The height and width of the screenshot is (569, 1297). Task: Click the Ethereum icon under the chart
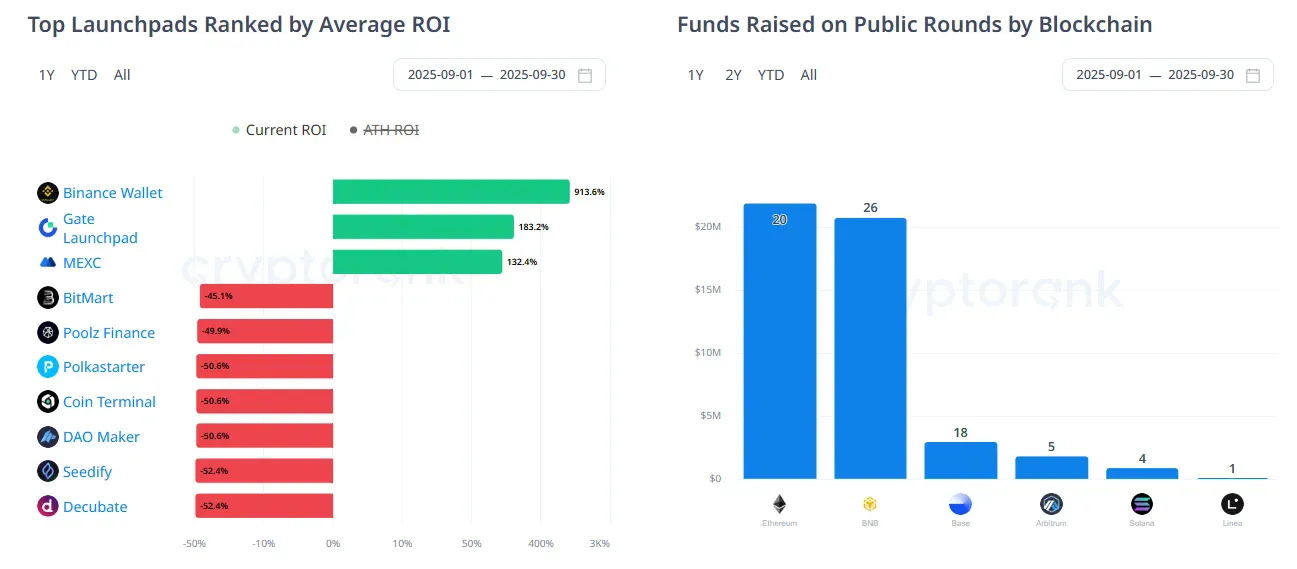(x=779, y=504)
